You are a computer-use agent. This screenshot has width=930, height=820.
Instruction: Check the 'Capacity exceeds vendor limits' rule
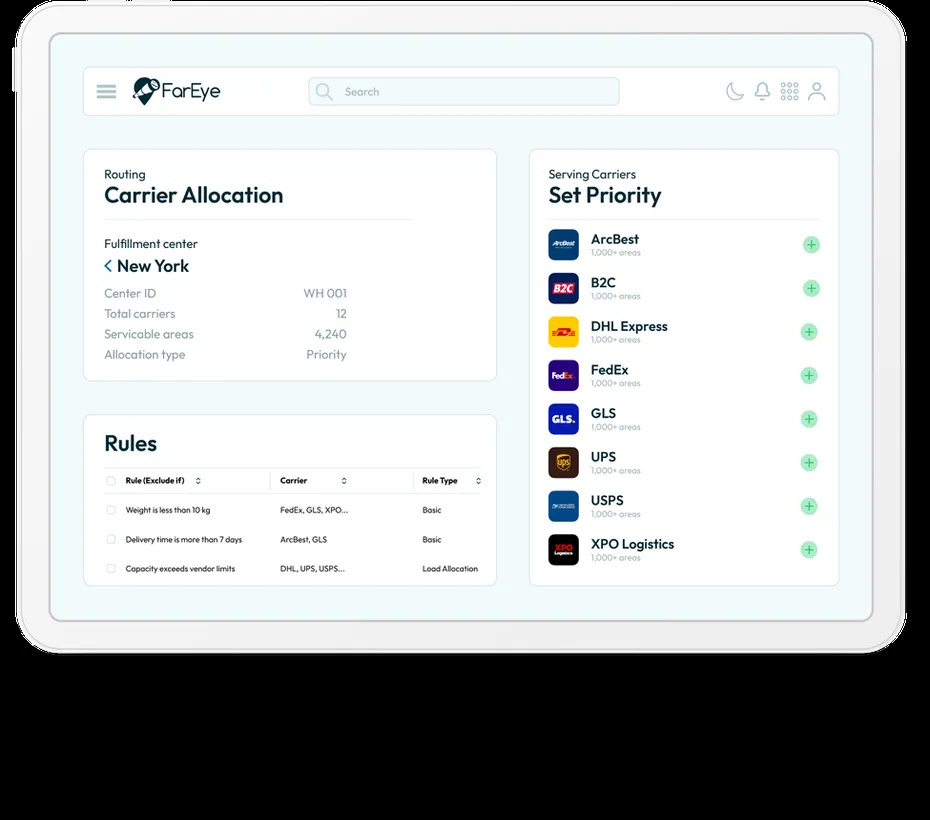pyautogui.click(x=111, y=569)
